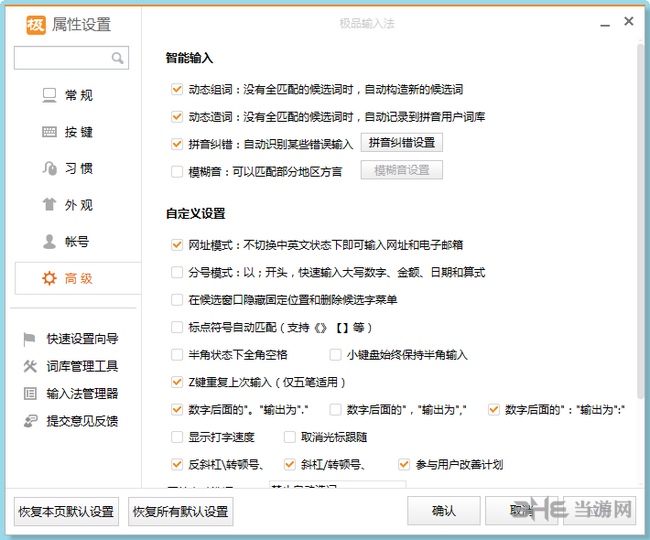This screenshot has height=540, width=650.
Task: Uncheck 拼音纠错 option
Action: tap(177, 144)
